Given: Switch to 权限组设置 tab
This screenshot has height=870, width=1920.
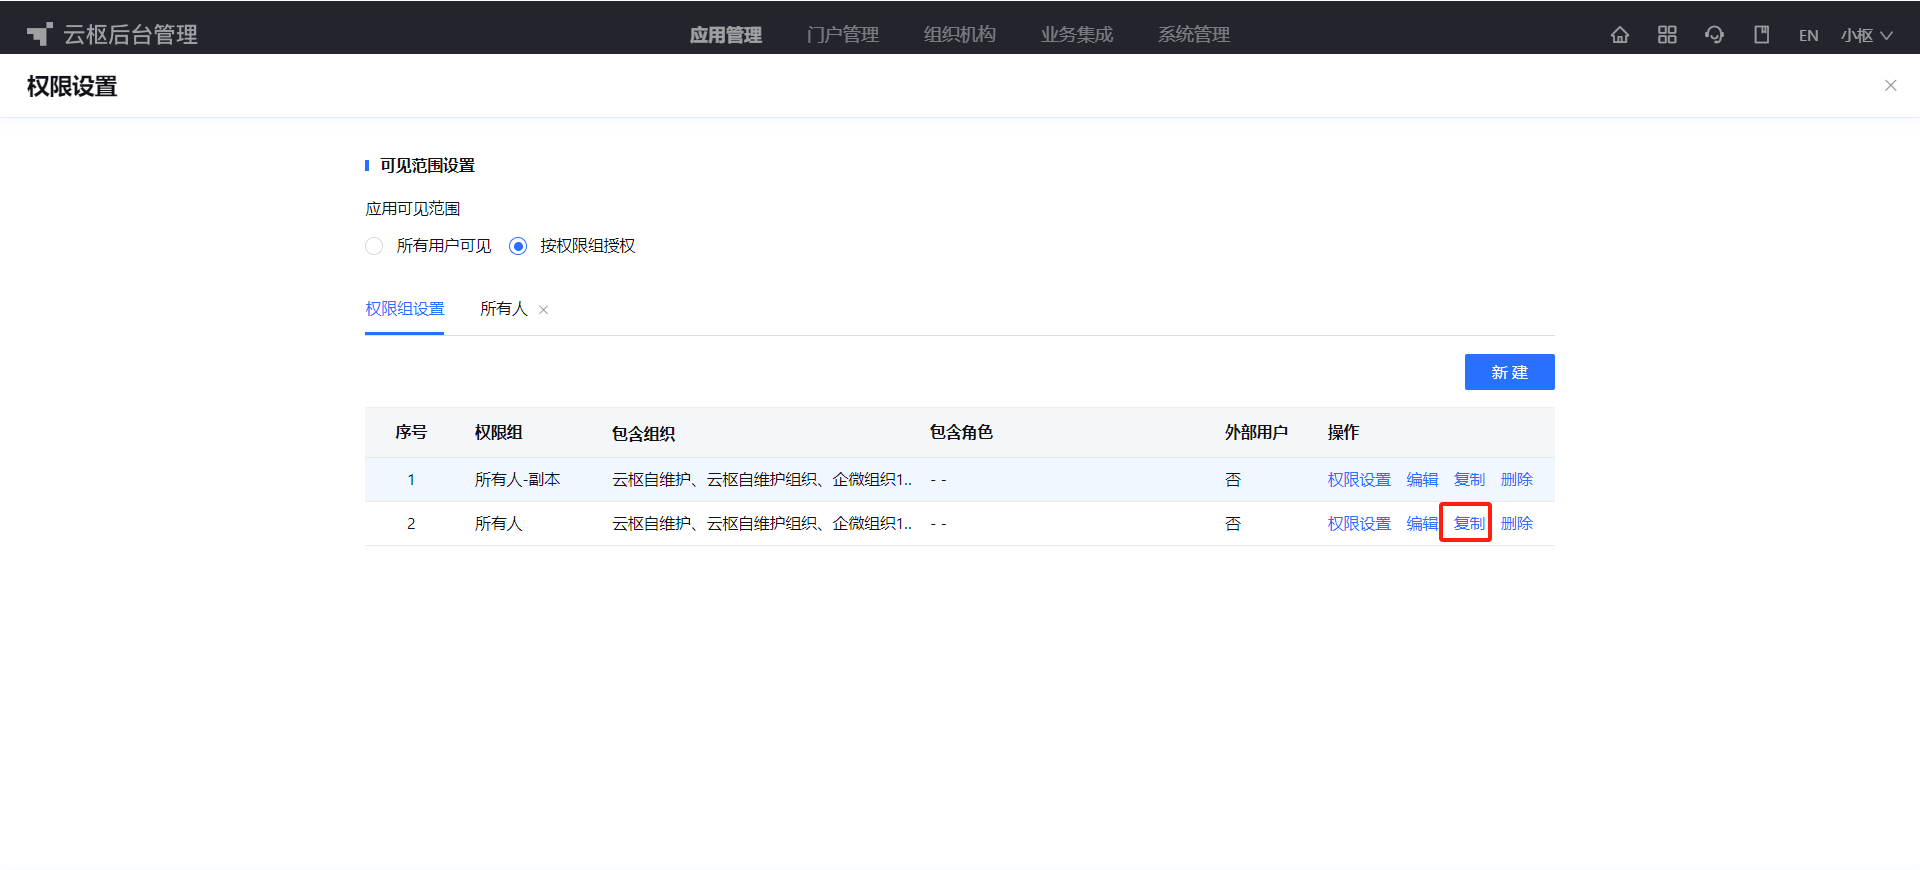Looking at the screenshot, I should [x=404, y=309].
